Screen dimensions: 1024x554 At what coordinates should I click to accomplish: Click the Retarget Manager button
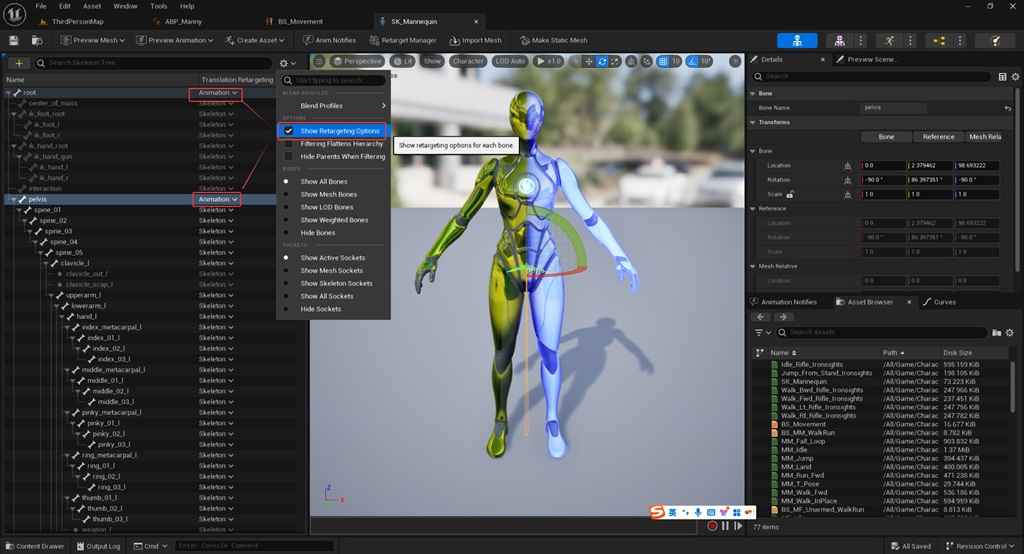coord(402,41)
